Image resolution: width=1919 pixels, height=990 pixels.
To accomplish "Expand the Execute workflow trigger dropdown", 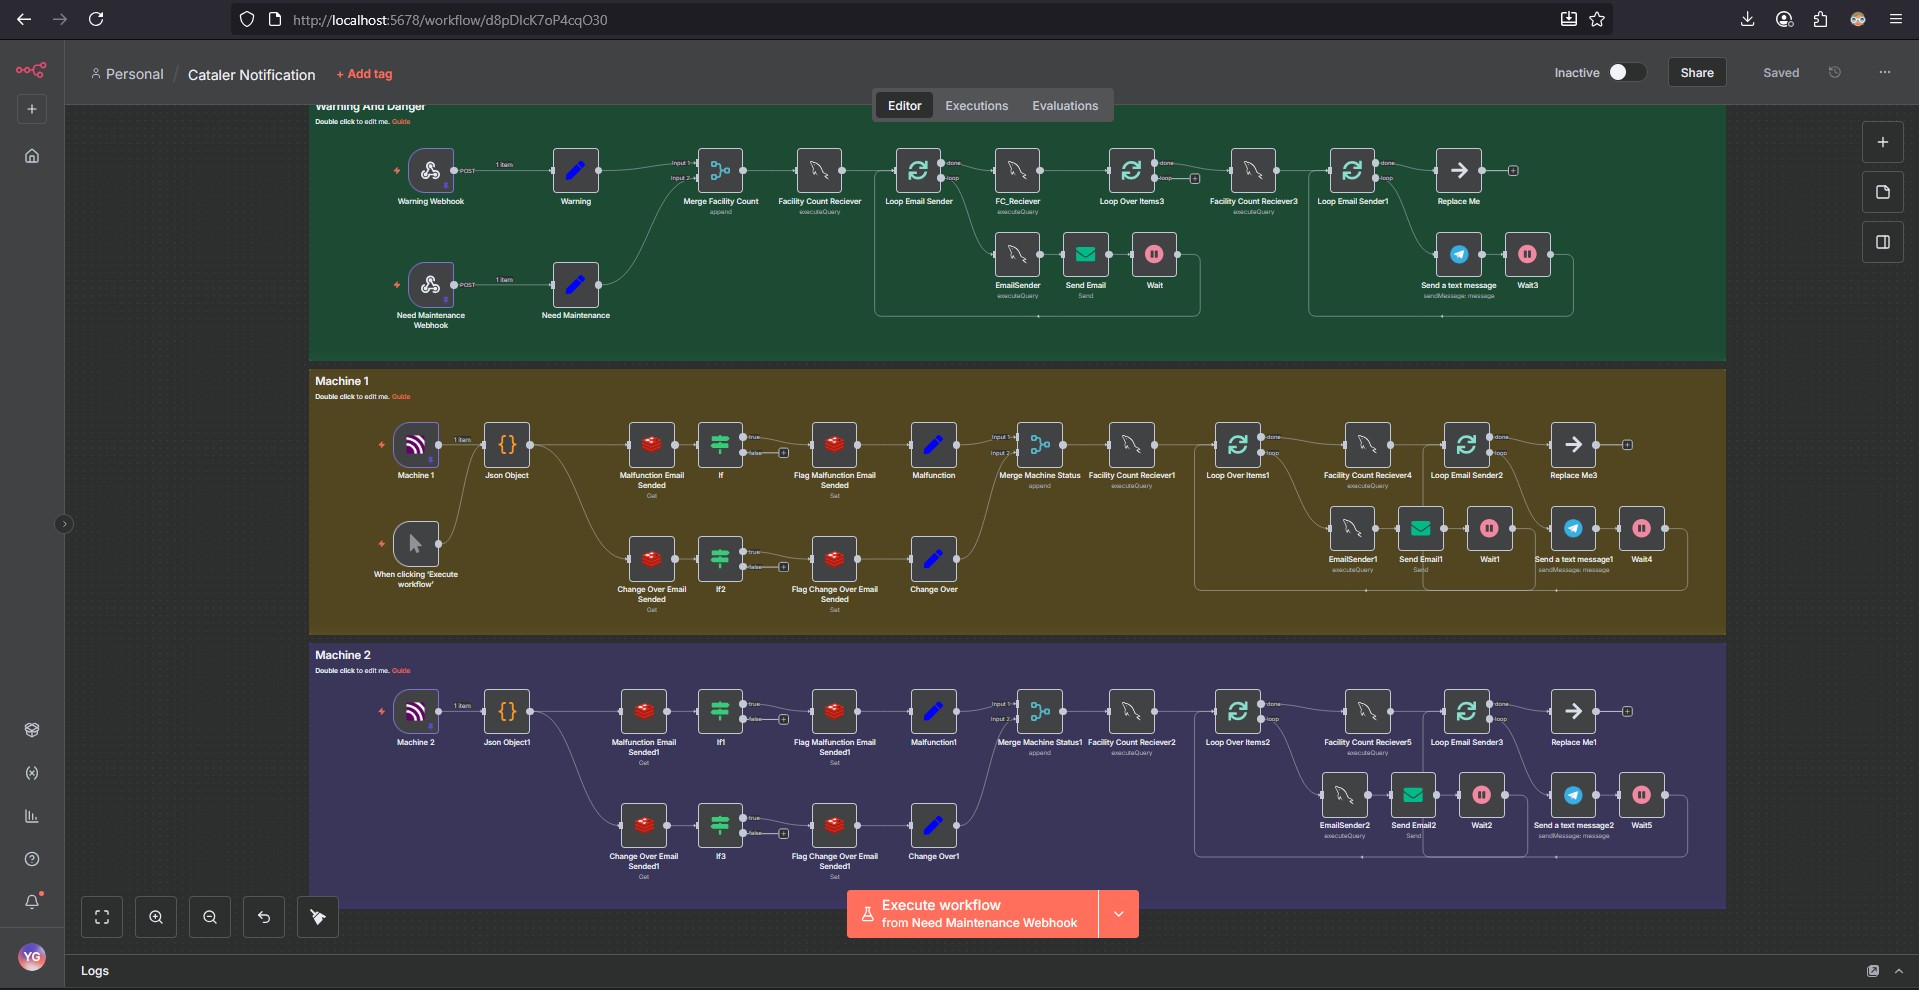I will click(x=1118, y=914).
